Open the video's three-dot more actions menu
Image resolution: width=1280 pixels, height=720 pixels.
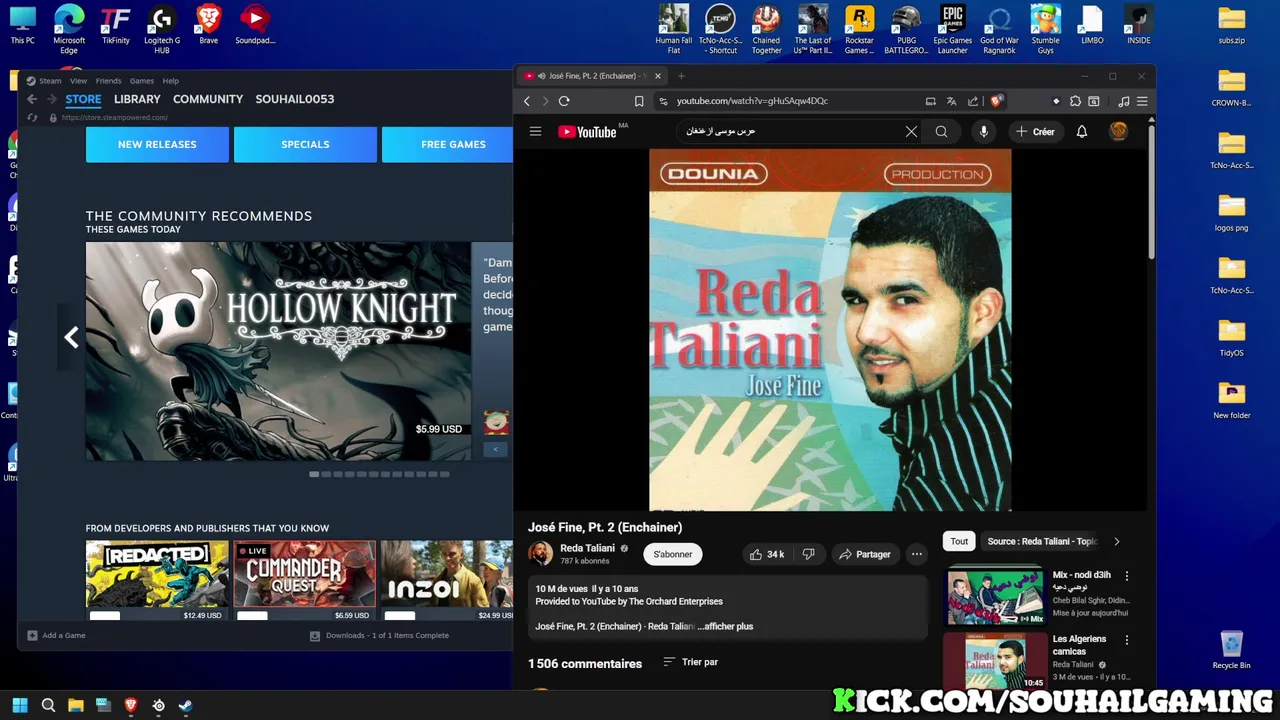coord(917,554)
